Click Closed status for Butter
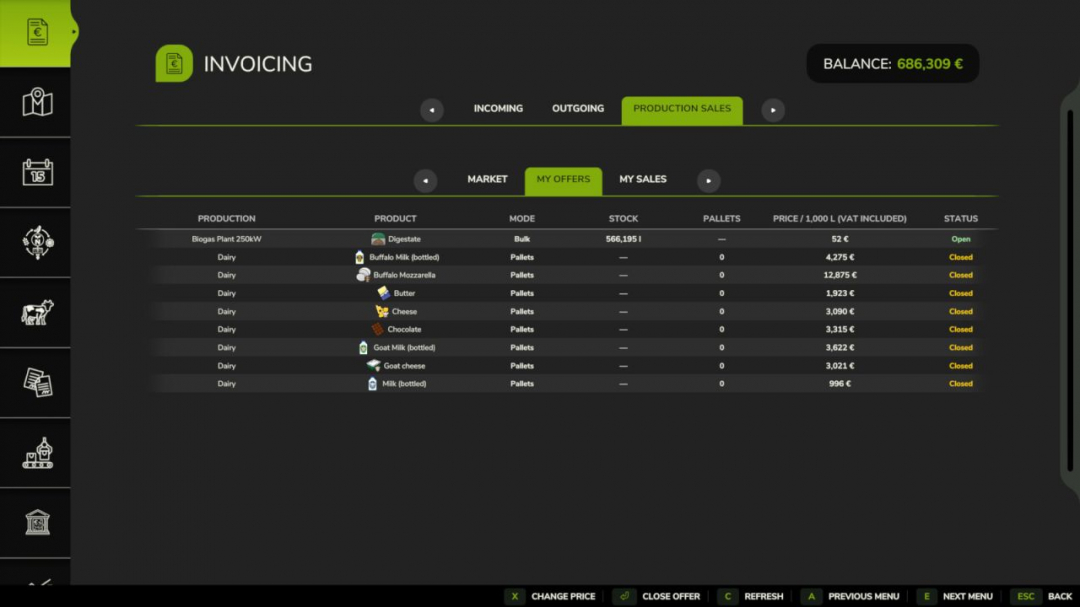 click(x=960, y=294)
